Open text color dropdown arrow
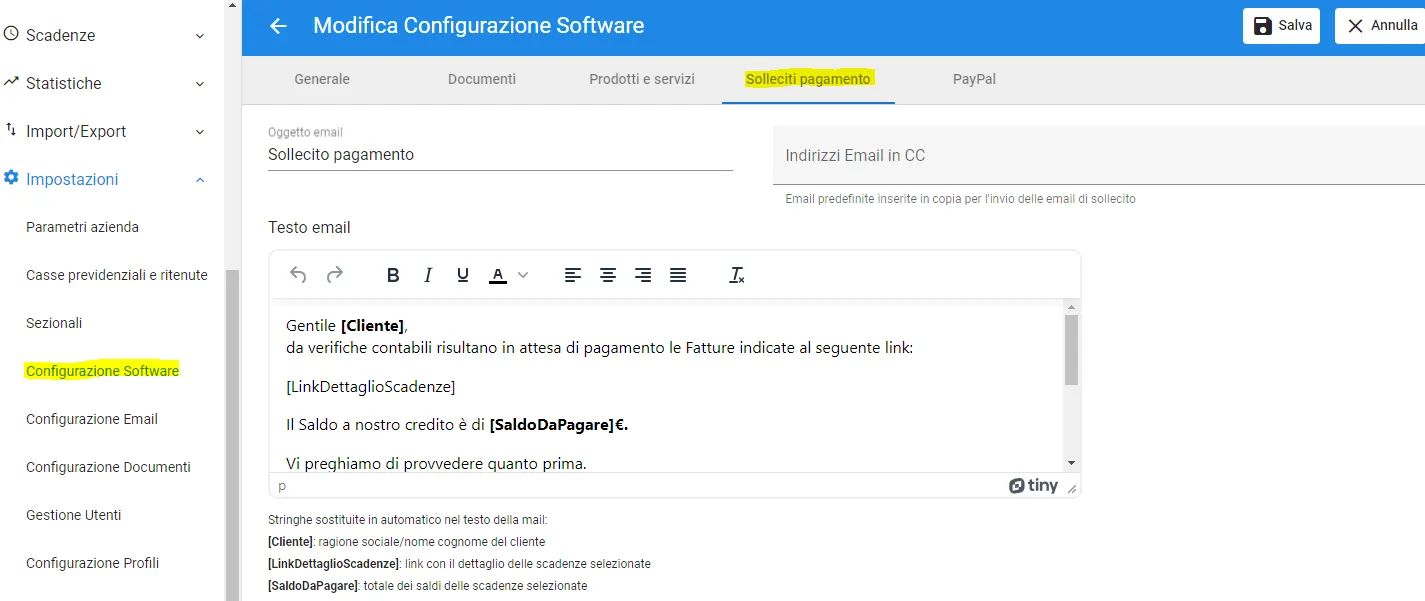The height and width of the screenshot is (601, 1425). [x=523, y=275]
